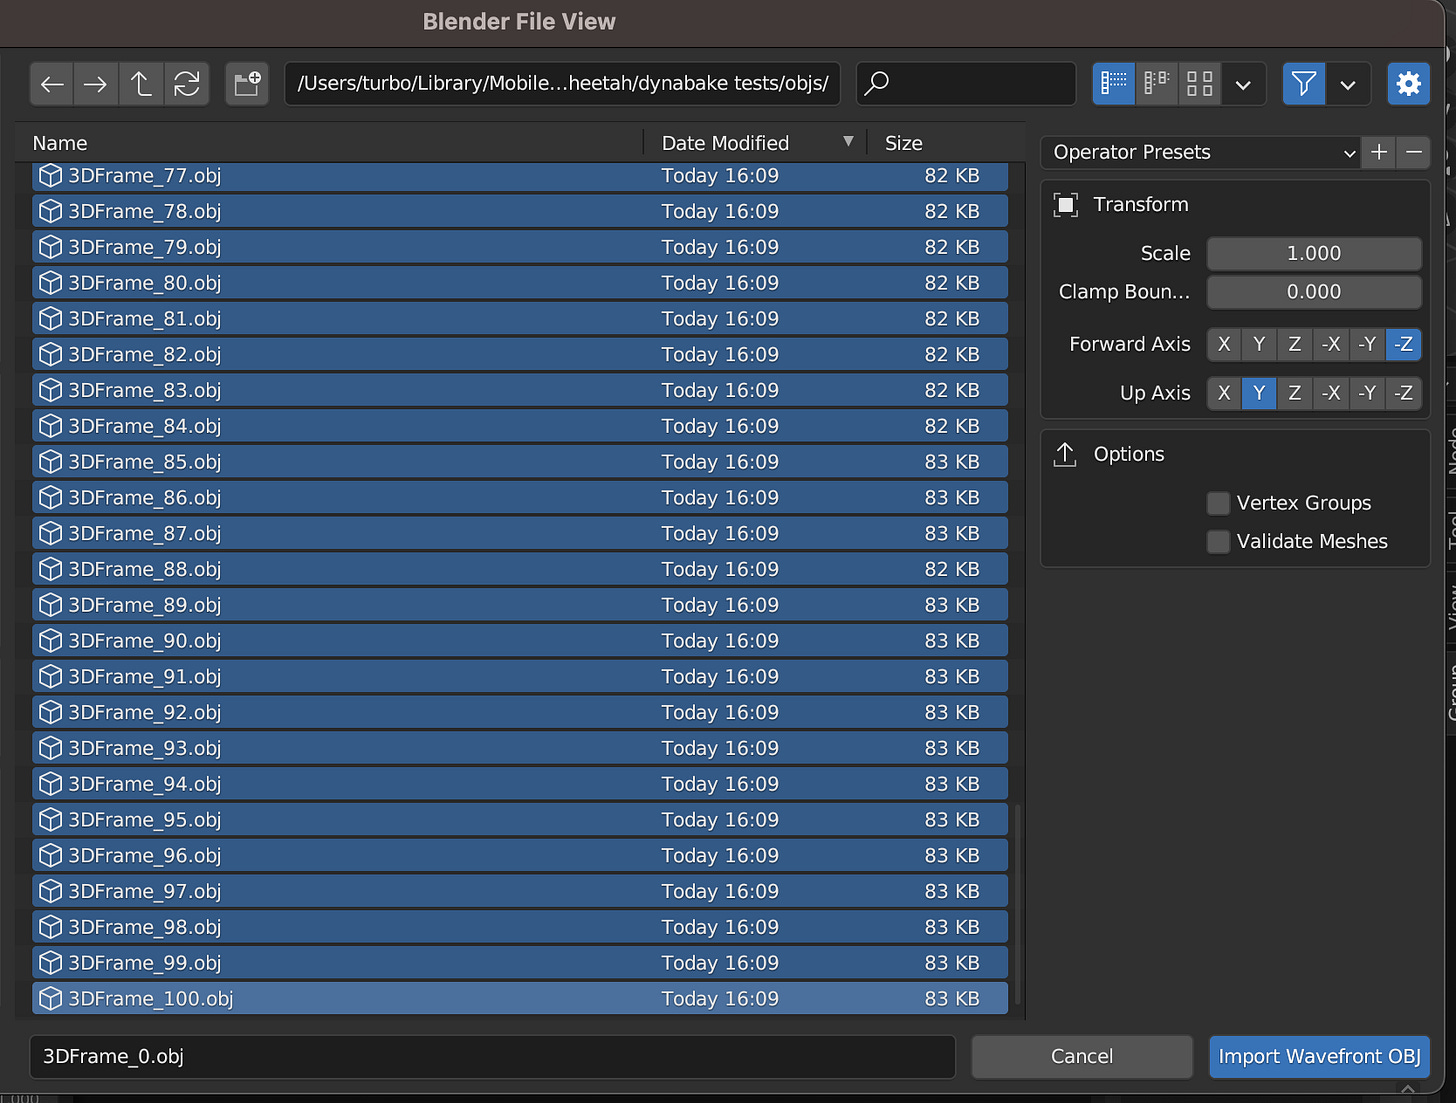Collapse the Options panel
1456x1103 pixels.
(x=1129, y=454)
